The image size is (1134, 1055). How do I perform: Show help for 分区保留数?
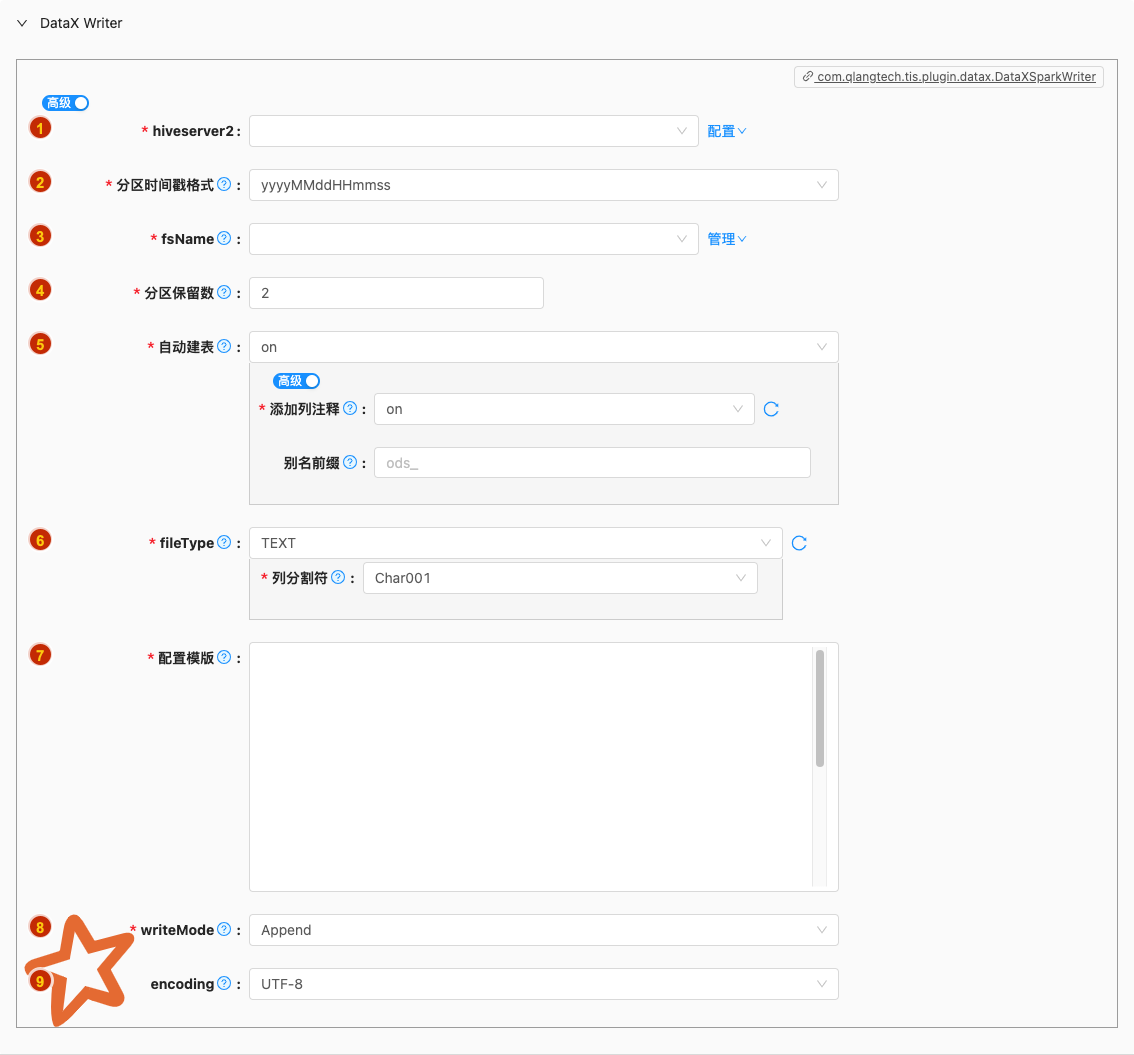point(224,292)
